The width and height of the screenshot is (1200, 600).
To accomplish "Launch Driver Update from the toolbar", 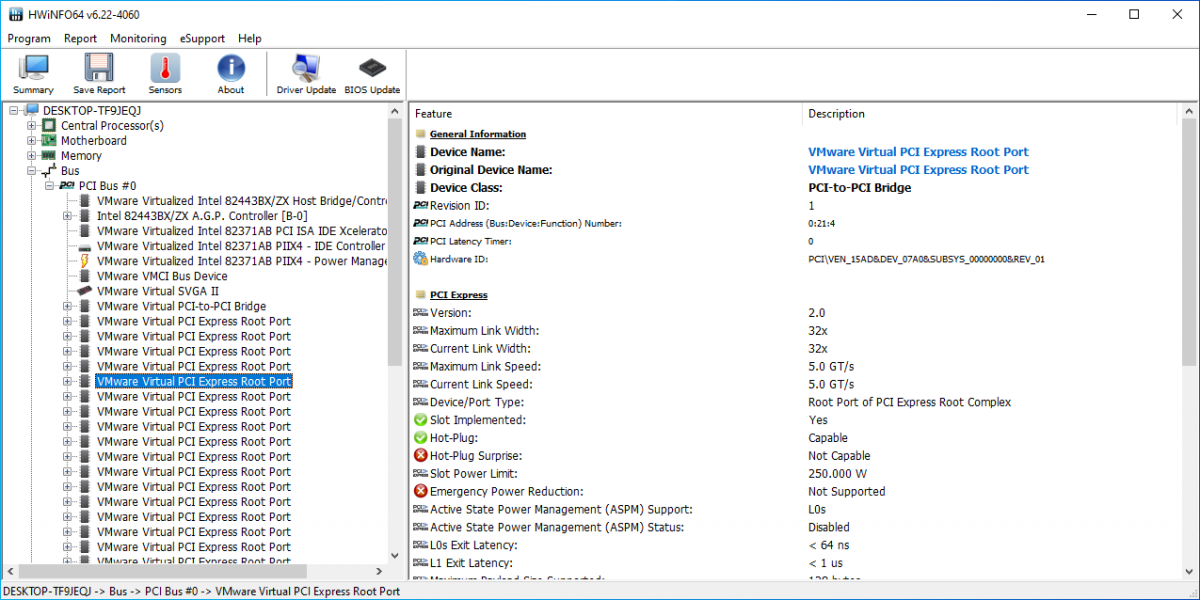I will pos(306,74).
